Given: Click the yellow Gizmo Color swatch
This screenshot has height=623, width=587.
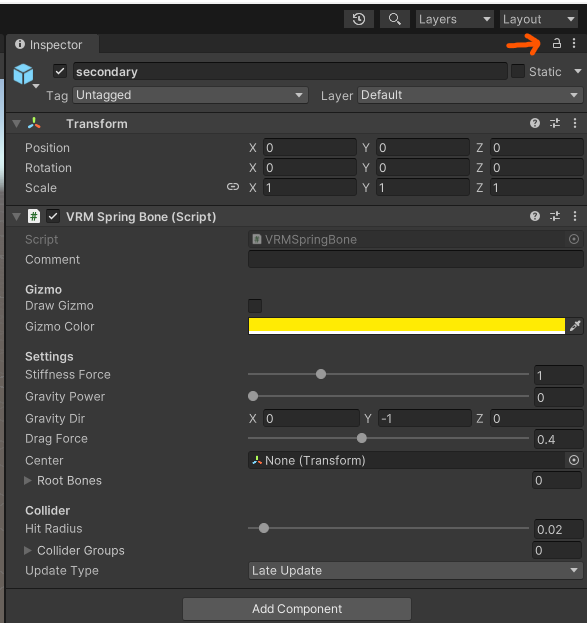Looking at the screenshot, I should 407,326.
